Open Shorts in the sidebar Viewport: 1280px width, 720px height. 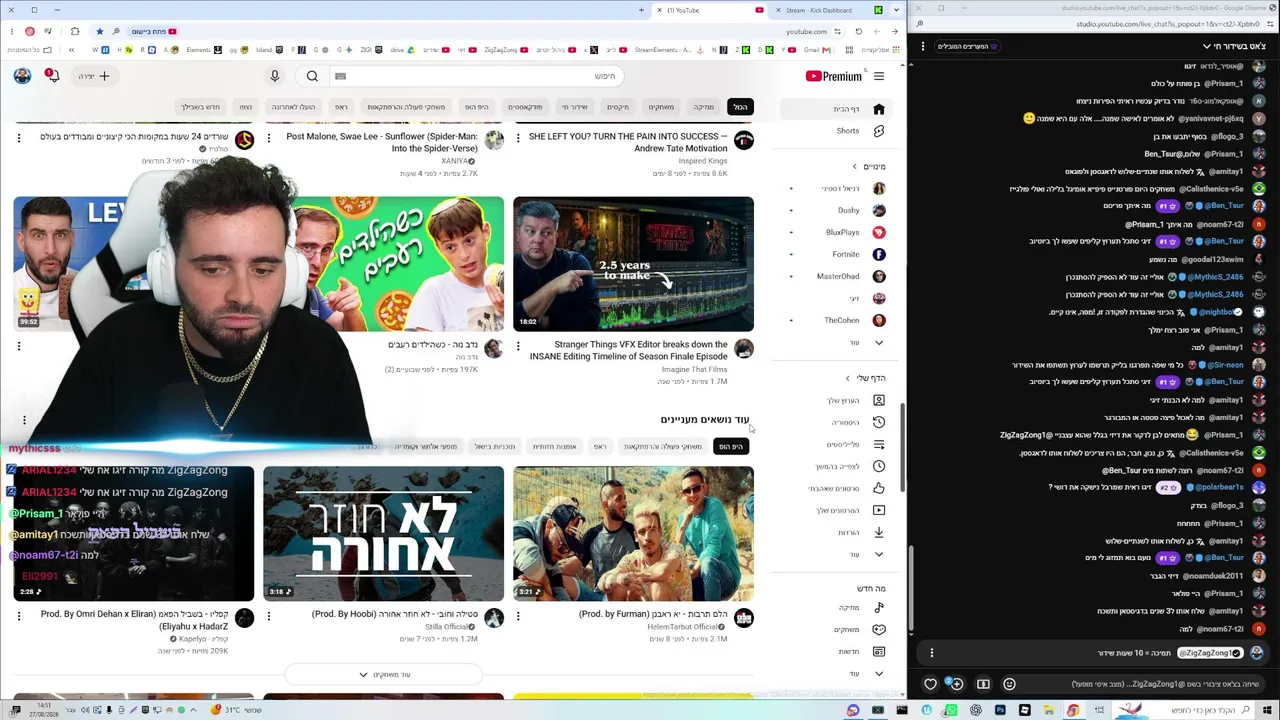pos(835,131)
